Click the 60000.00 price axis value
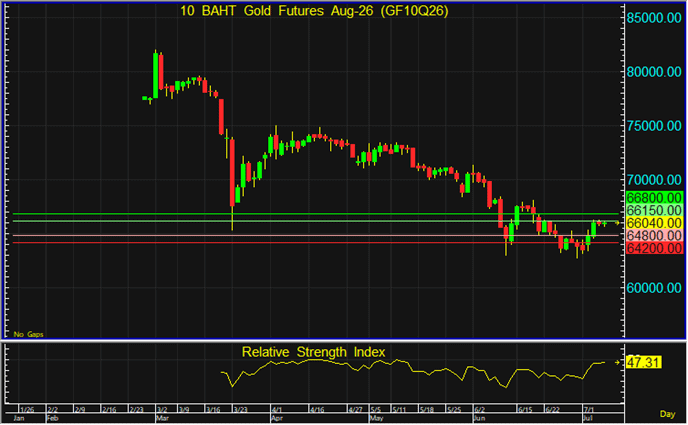 [x=654, y=288]
